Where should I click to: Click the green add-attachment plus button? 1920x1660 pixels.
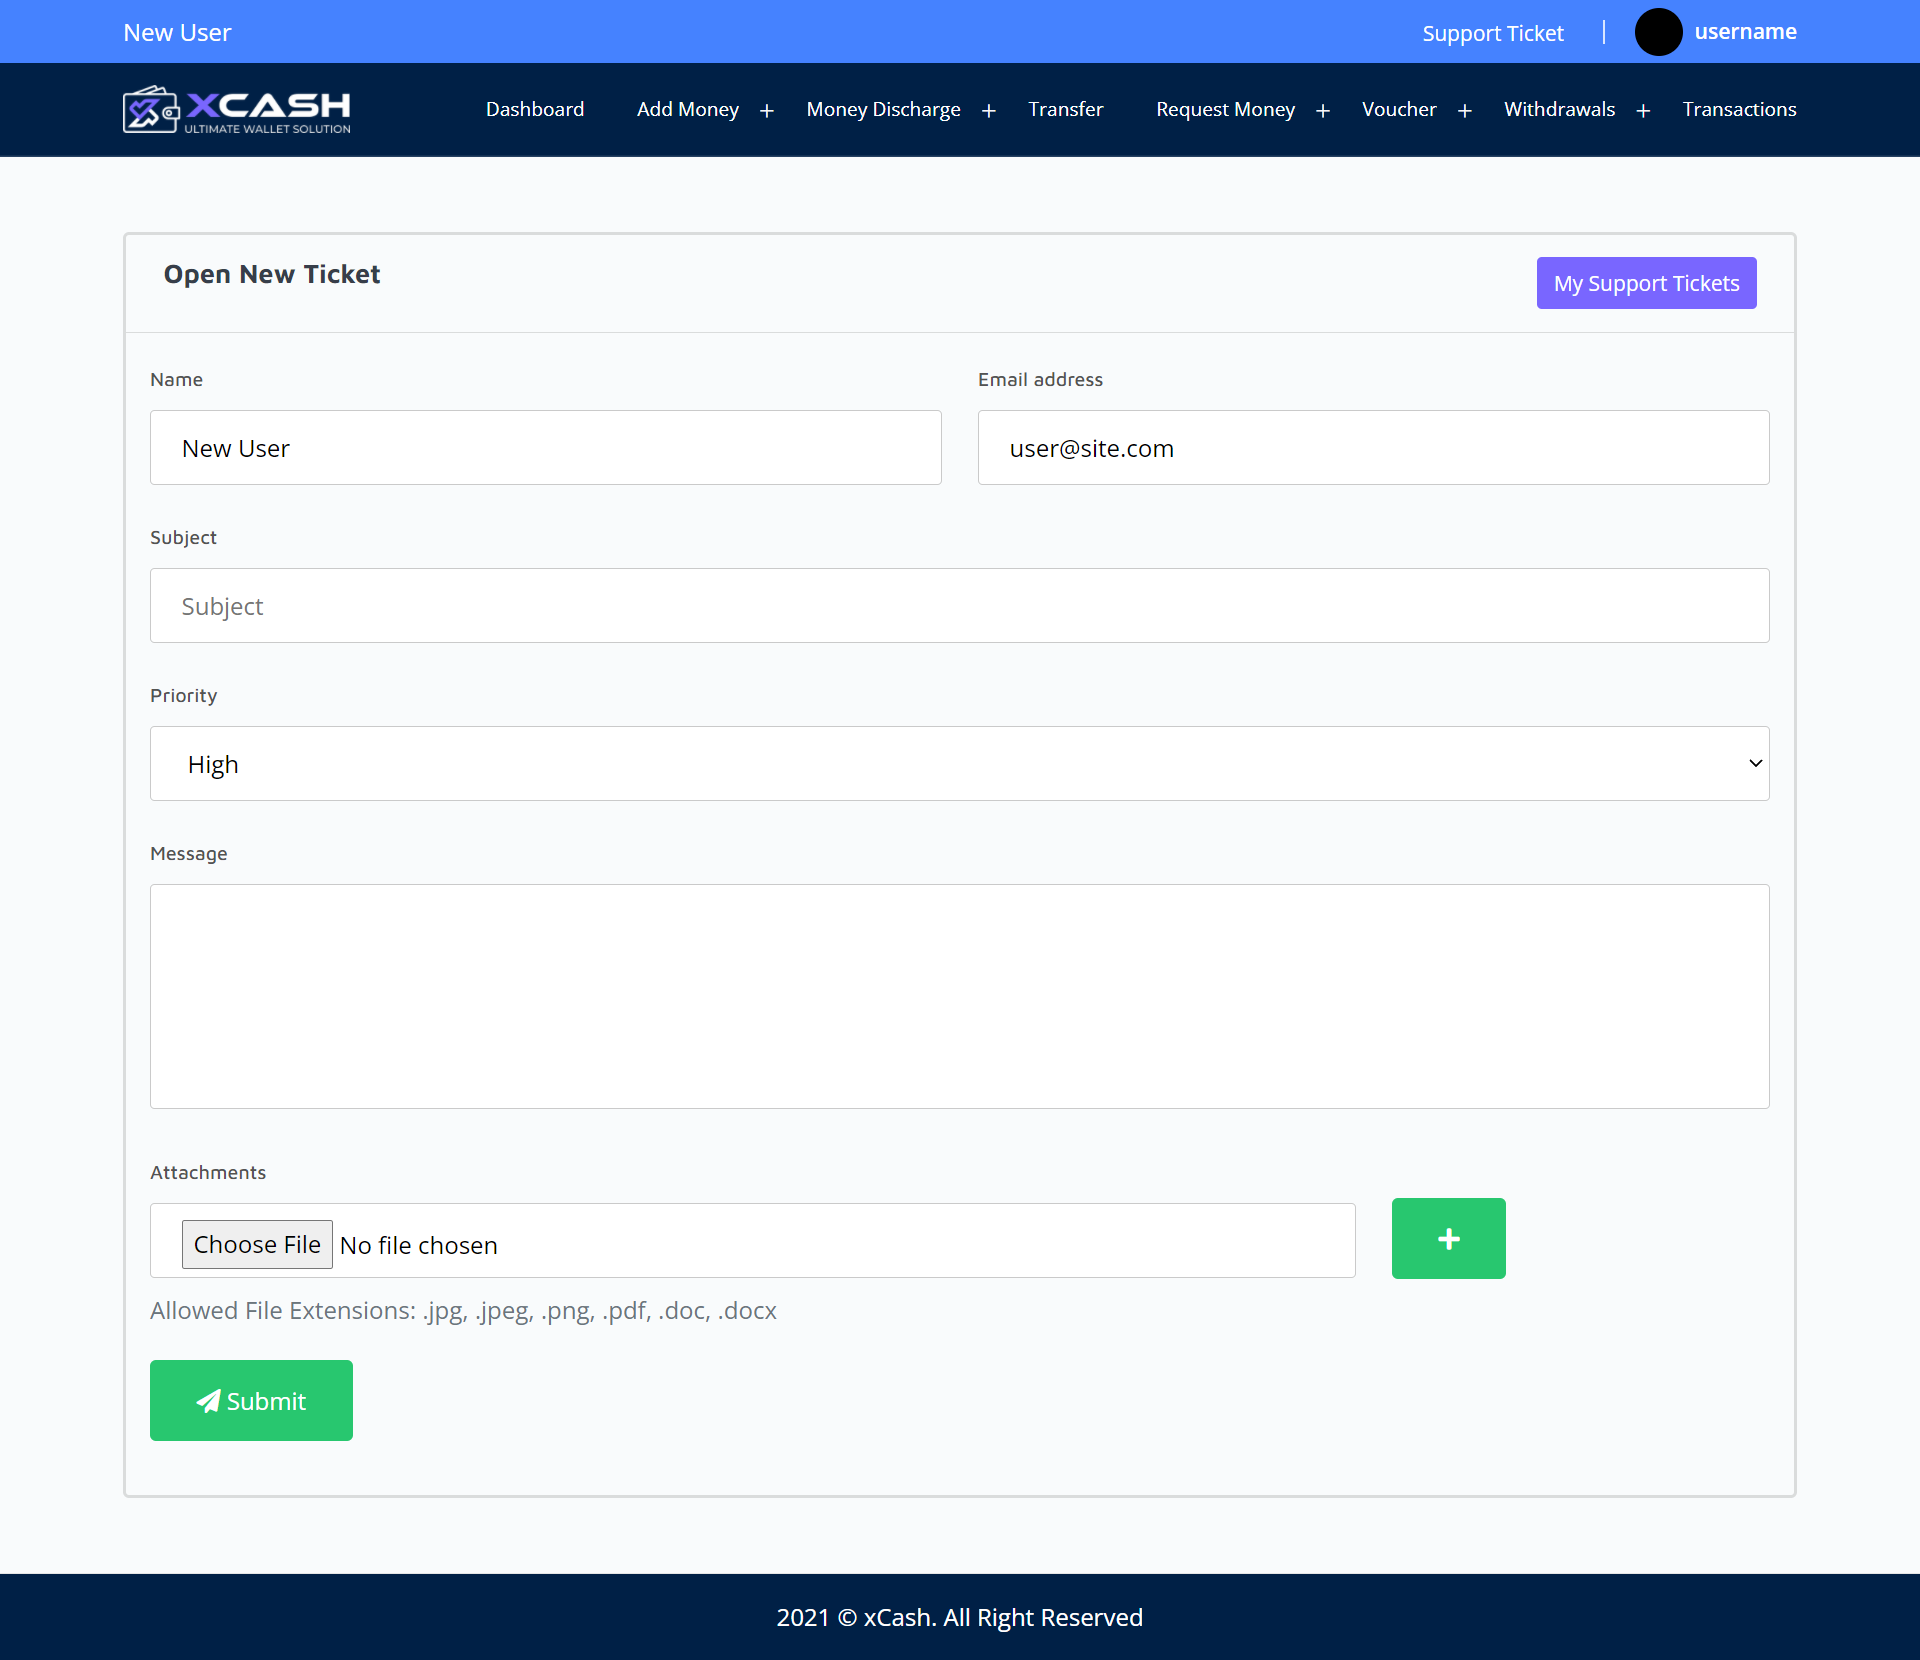(x=1448, y=1238)
